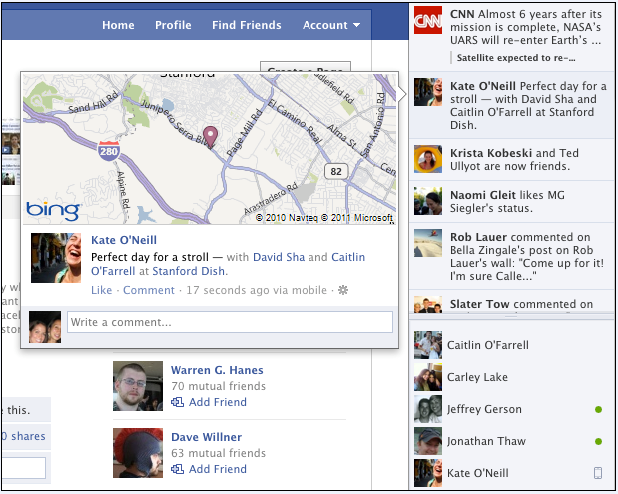Open the Home menu item

coord(118,25)
